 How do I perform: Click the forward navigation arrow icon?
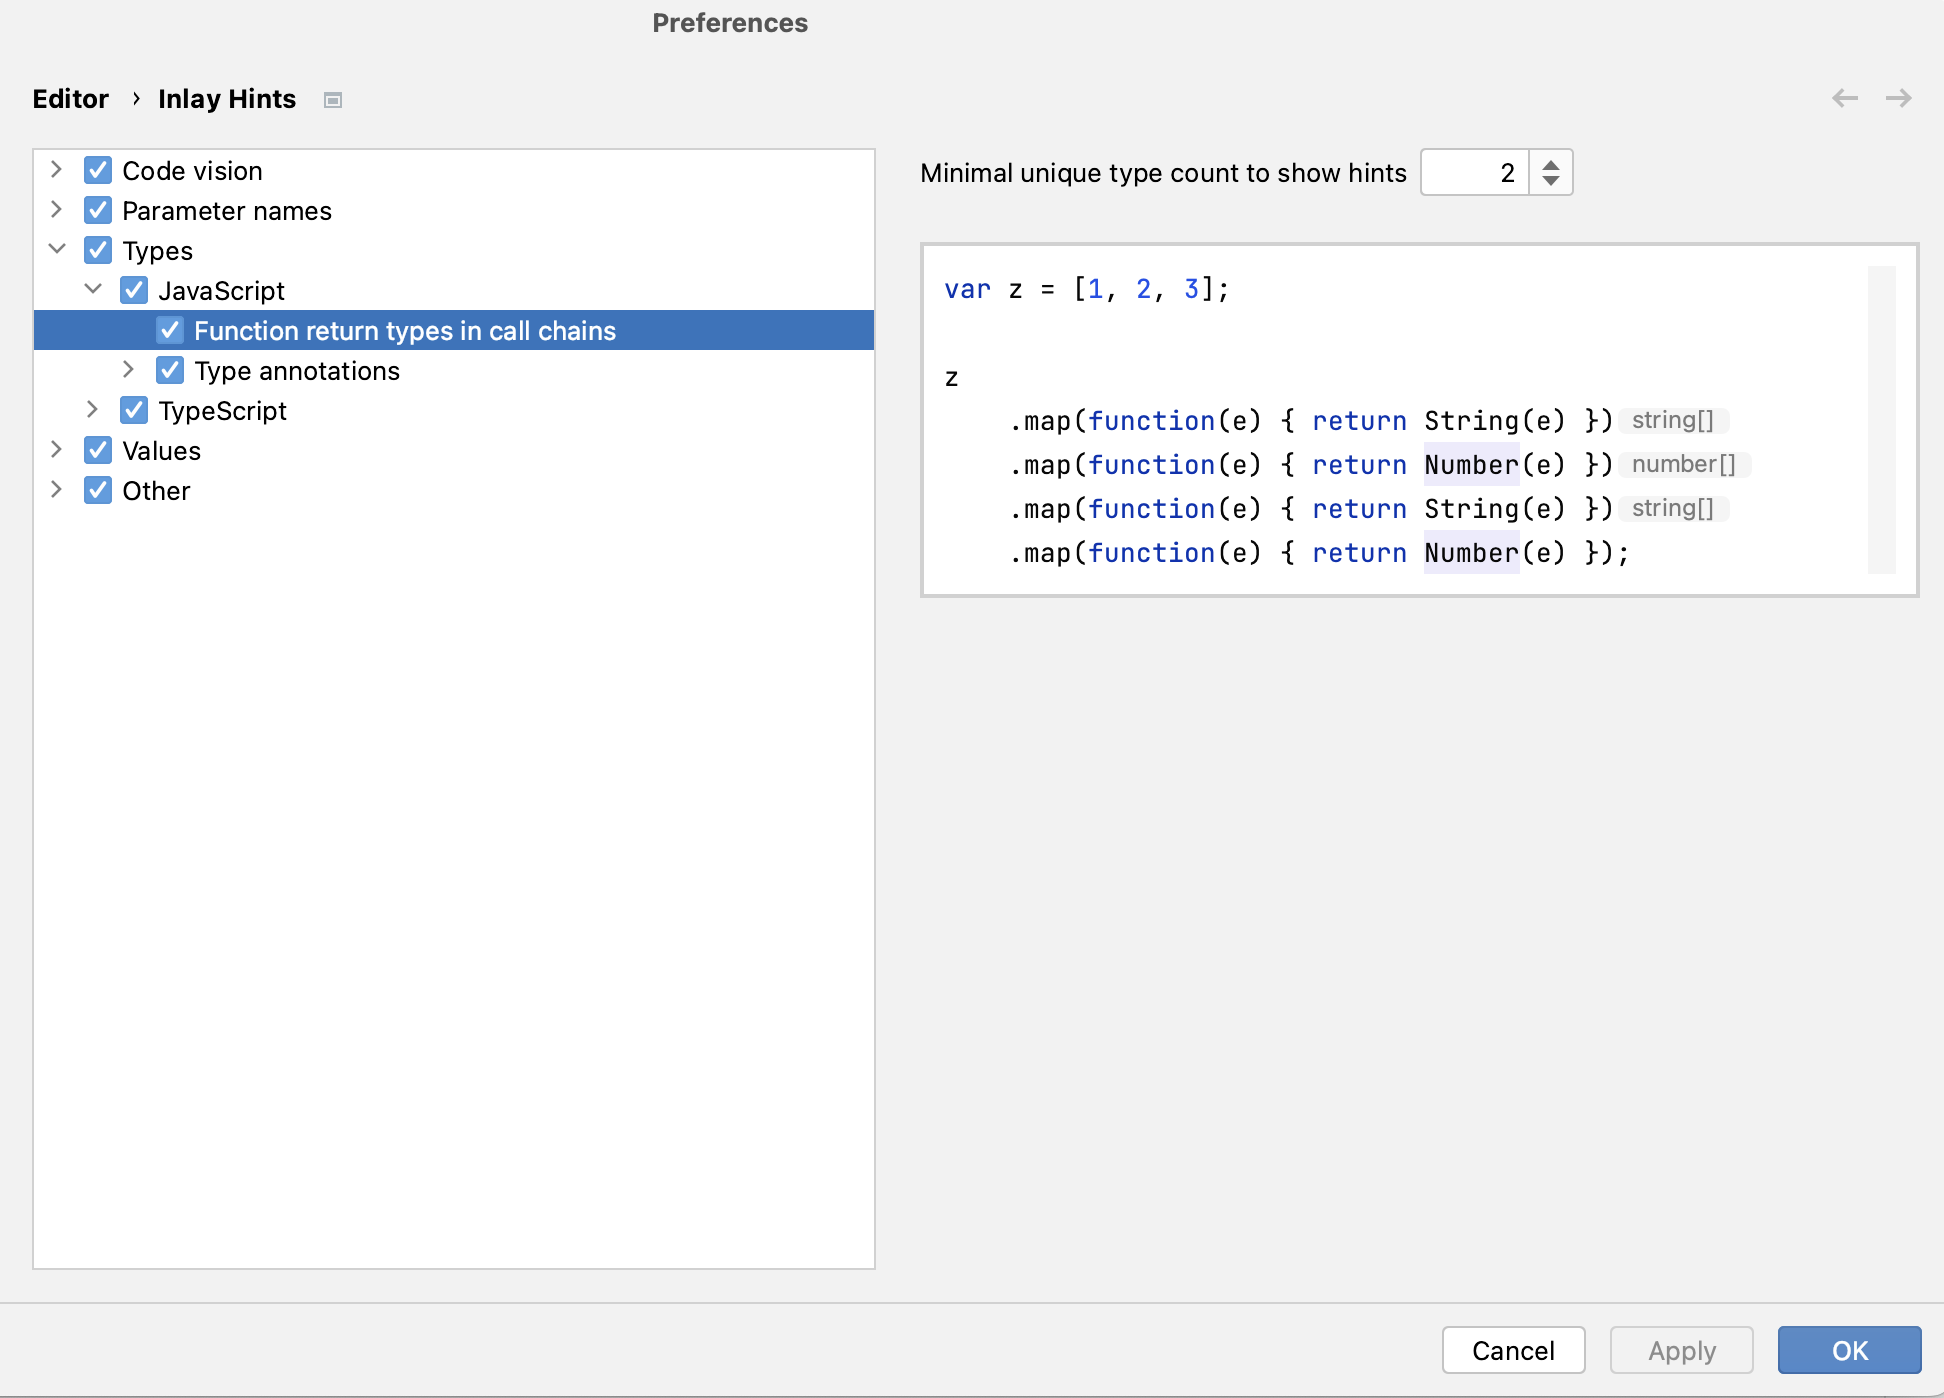(1899, 98)
